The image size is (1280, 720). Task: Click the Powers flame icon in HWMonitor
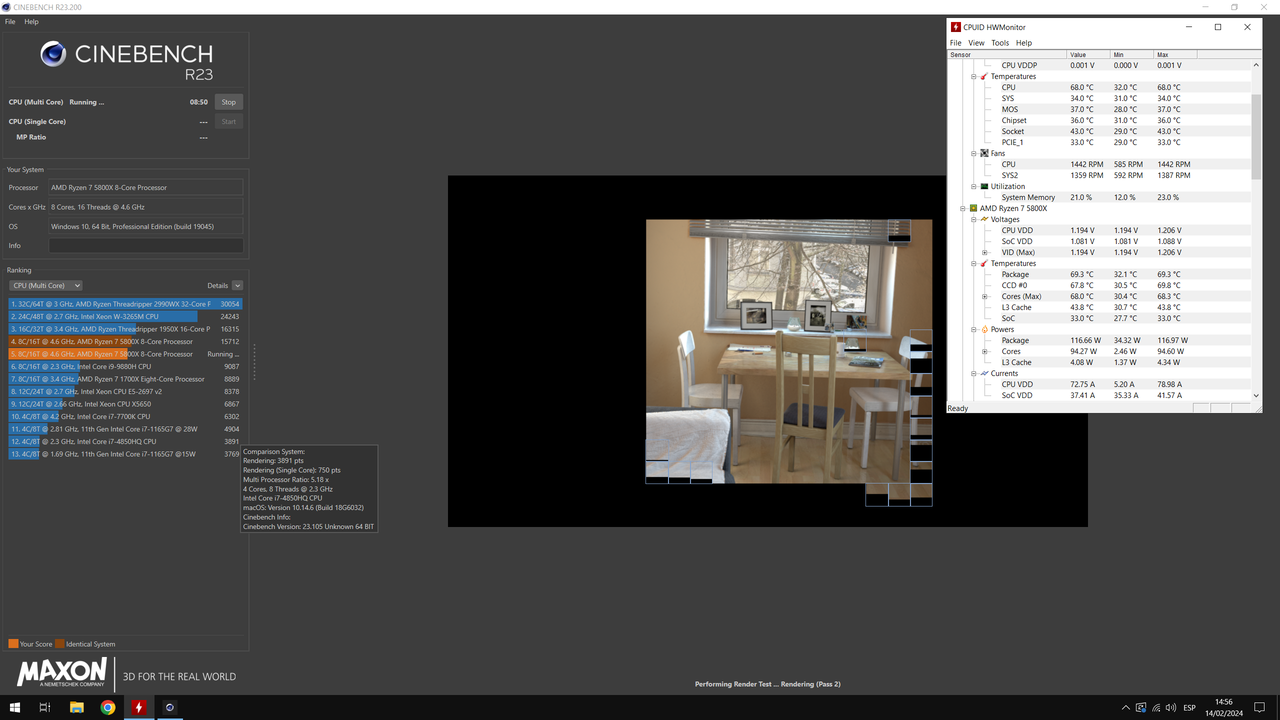click(x=984, y=329)
